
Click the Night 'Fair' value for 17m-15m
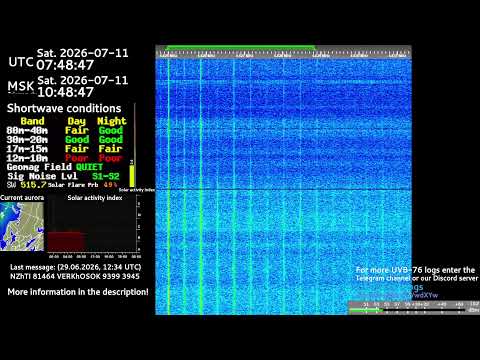tap(111, 149)
